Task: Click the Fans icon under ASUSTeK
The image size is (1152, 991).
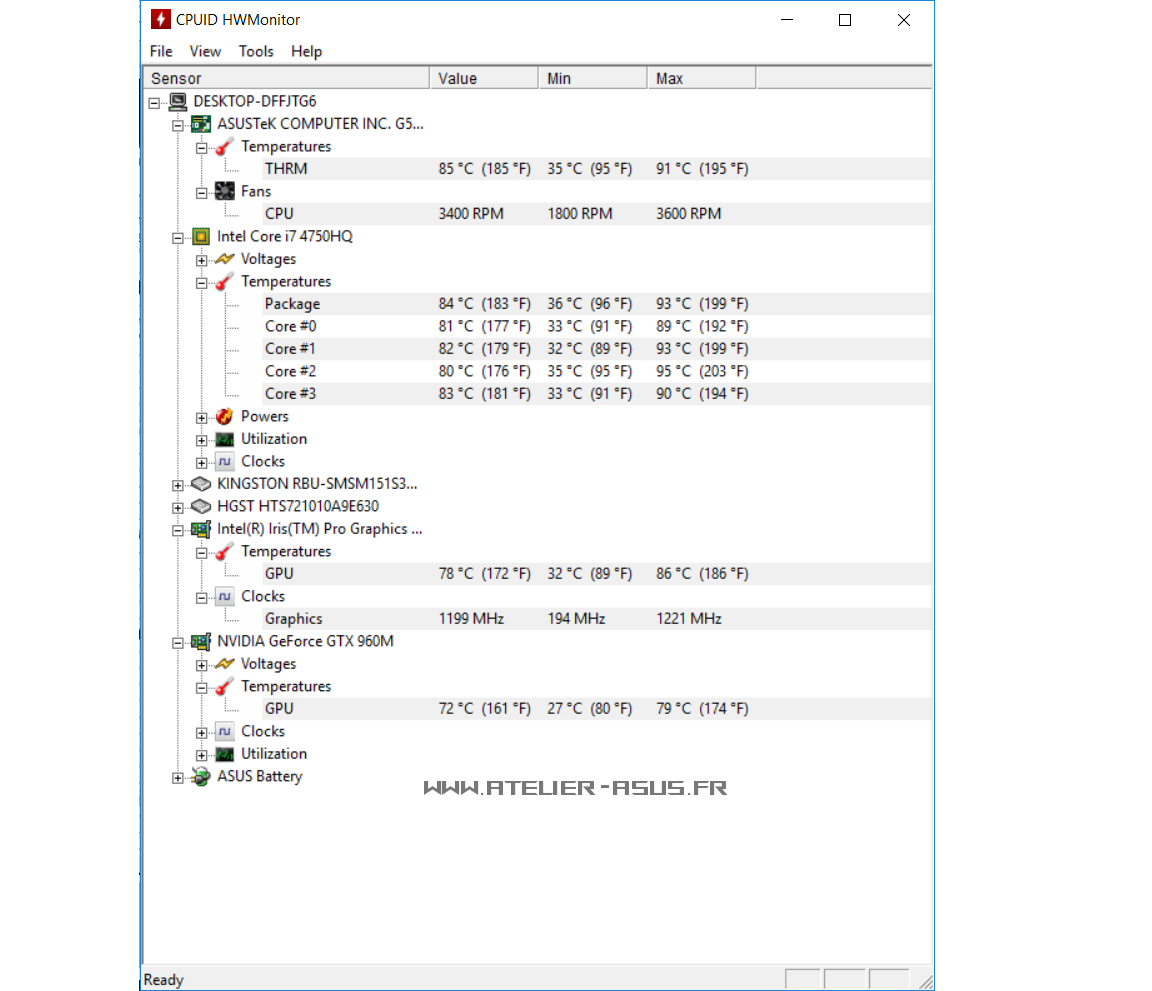Action: coord(225,192)
